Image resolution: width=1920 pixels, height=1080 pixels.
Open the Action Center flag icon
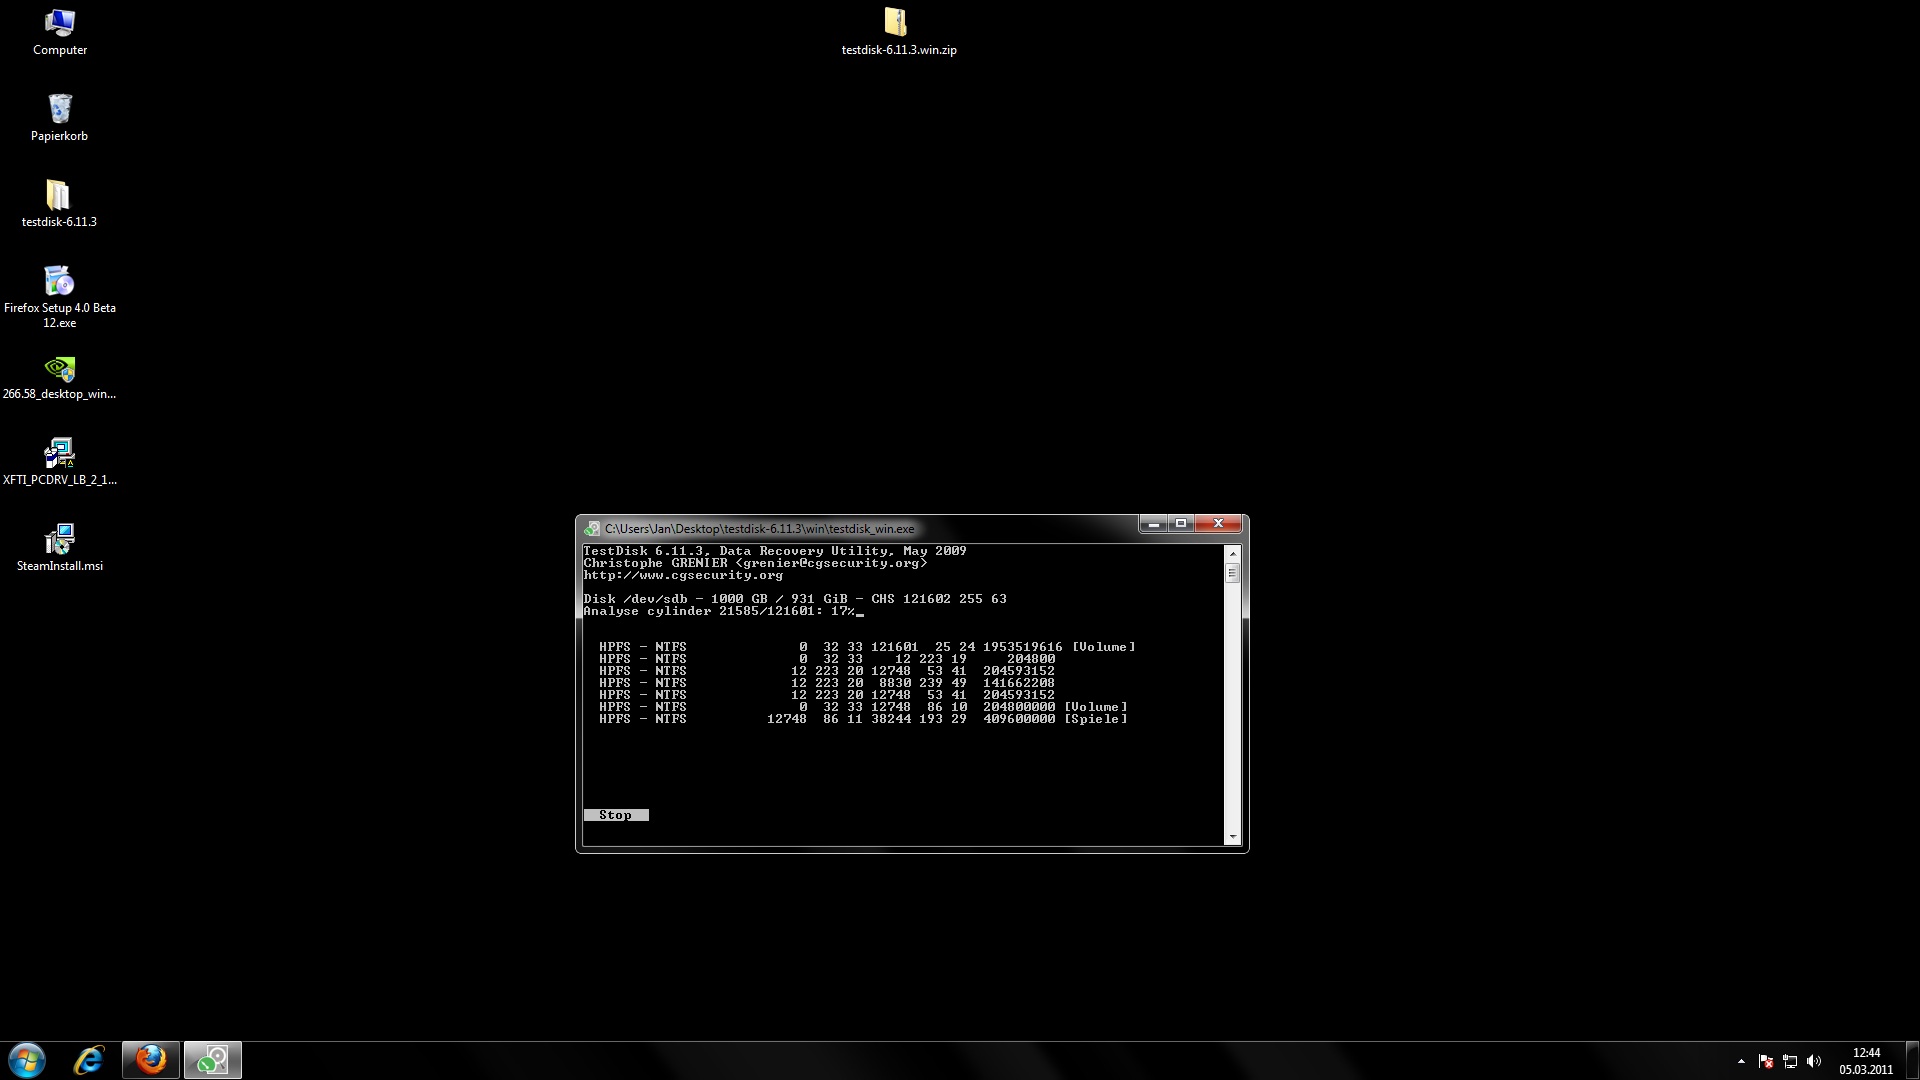click(1766, 1061)
